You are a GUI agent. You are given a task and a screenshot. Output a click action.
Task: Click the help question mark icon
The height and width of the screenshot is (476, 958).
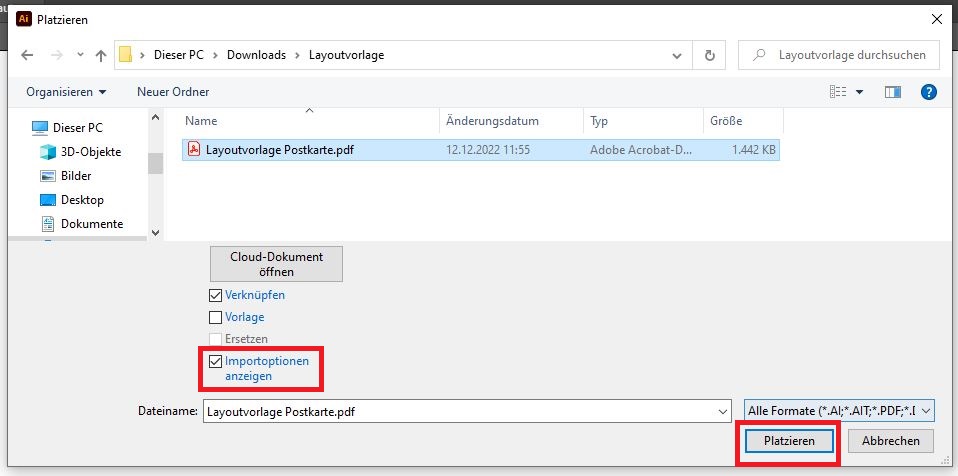point(928,92)
